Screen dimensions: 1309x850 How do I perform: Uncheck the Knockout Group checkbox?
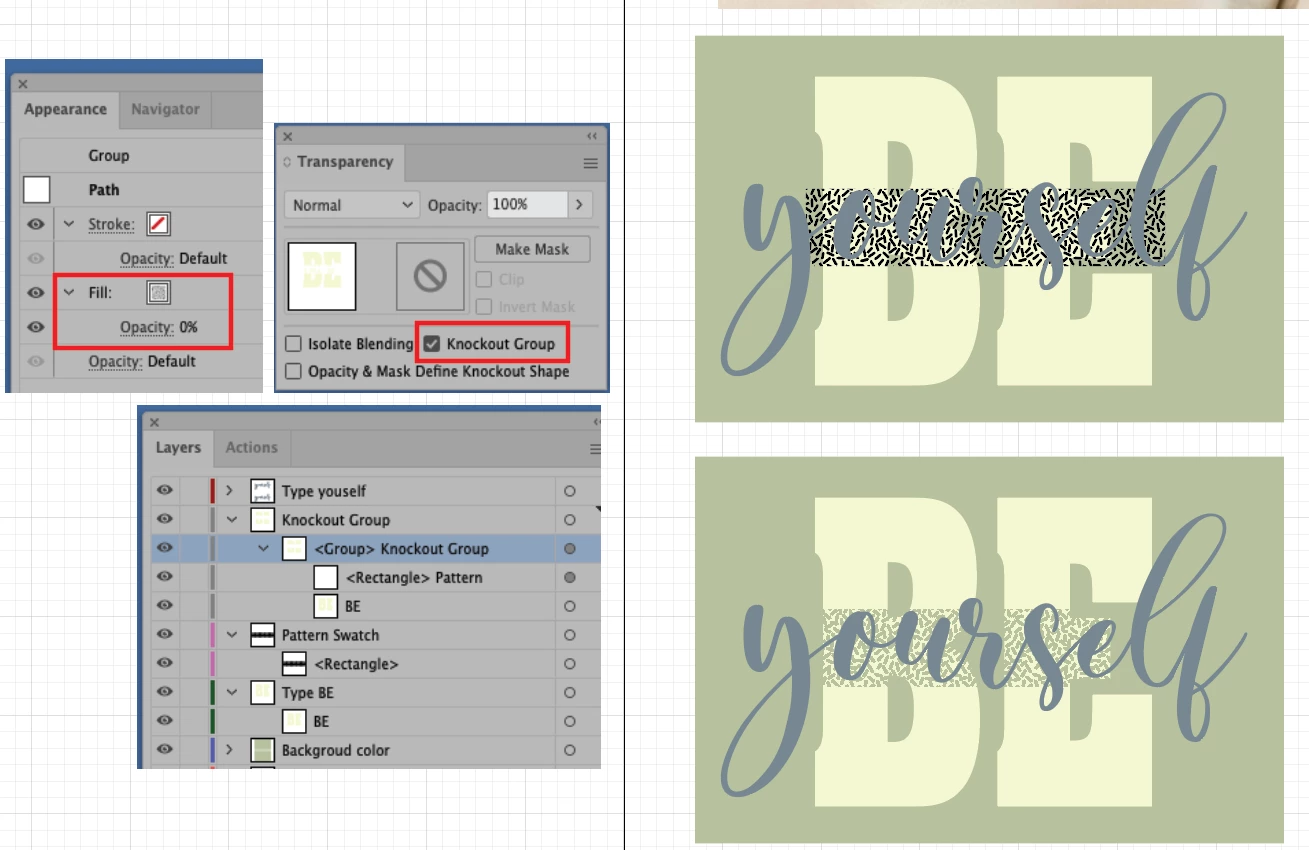432,344
